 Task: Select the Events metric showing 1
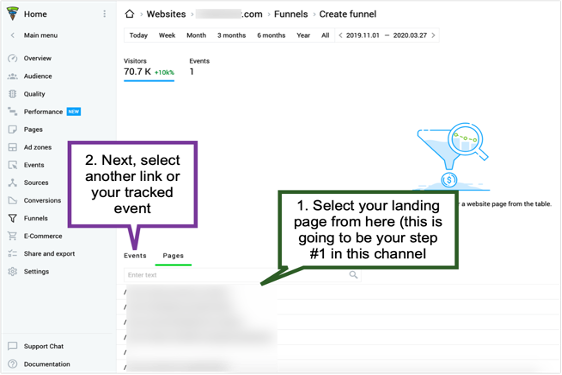199,67
